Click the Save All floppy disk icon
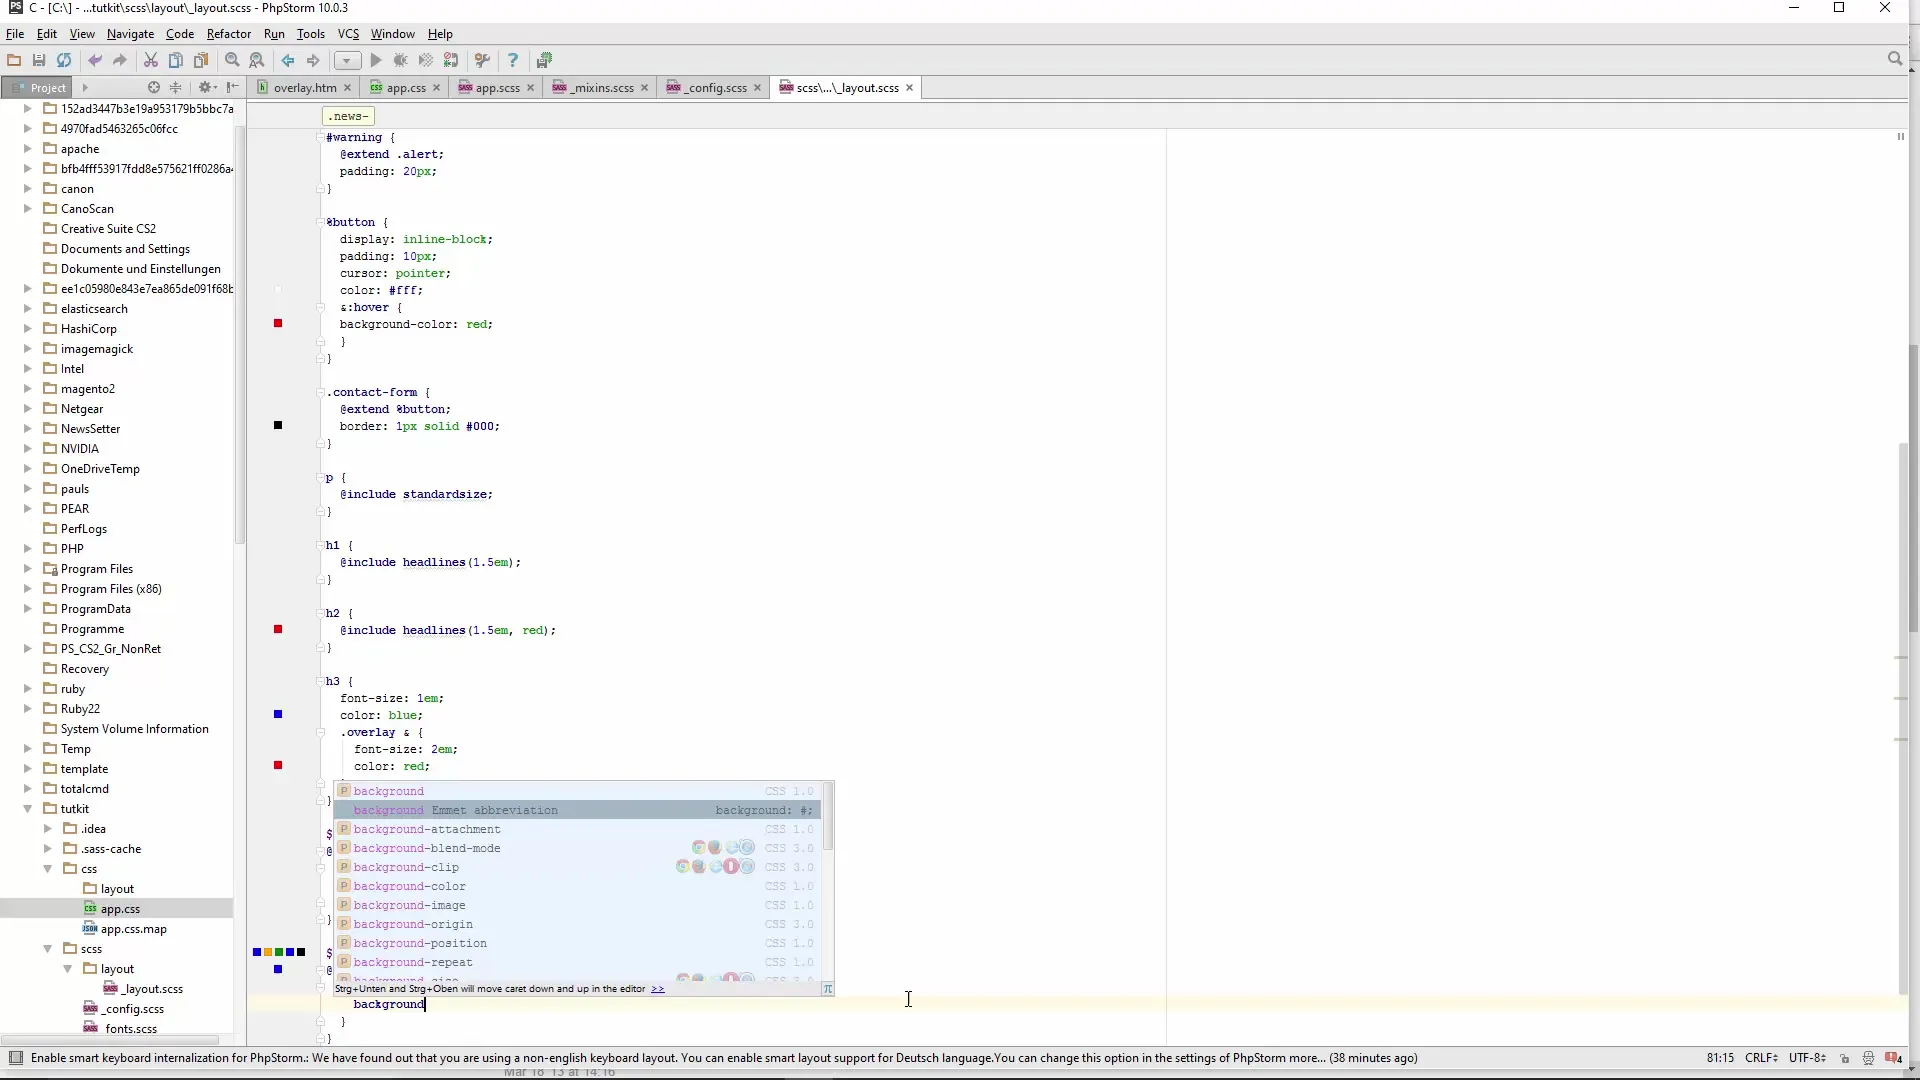 point(39,60)
